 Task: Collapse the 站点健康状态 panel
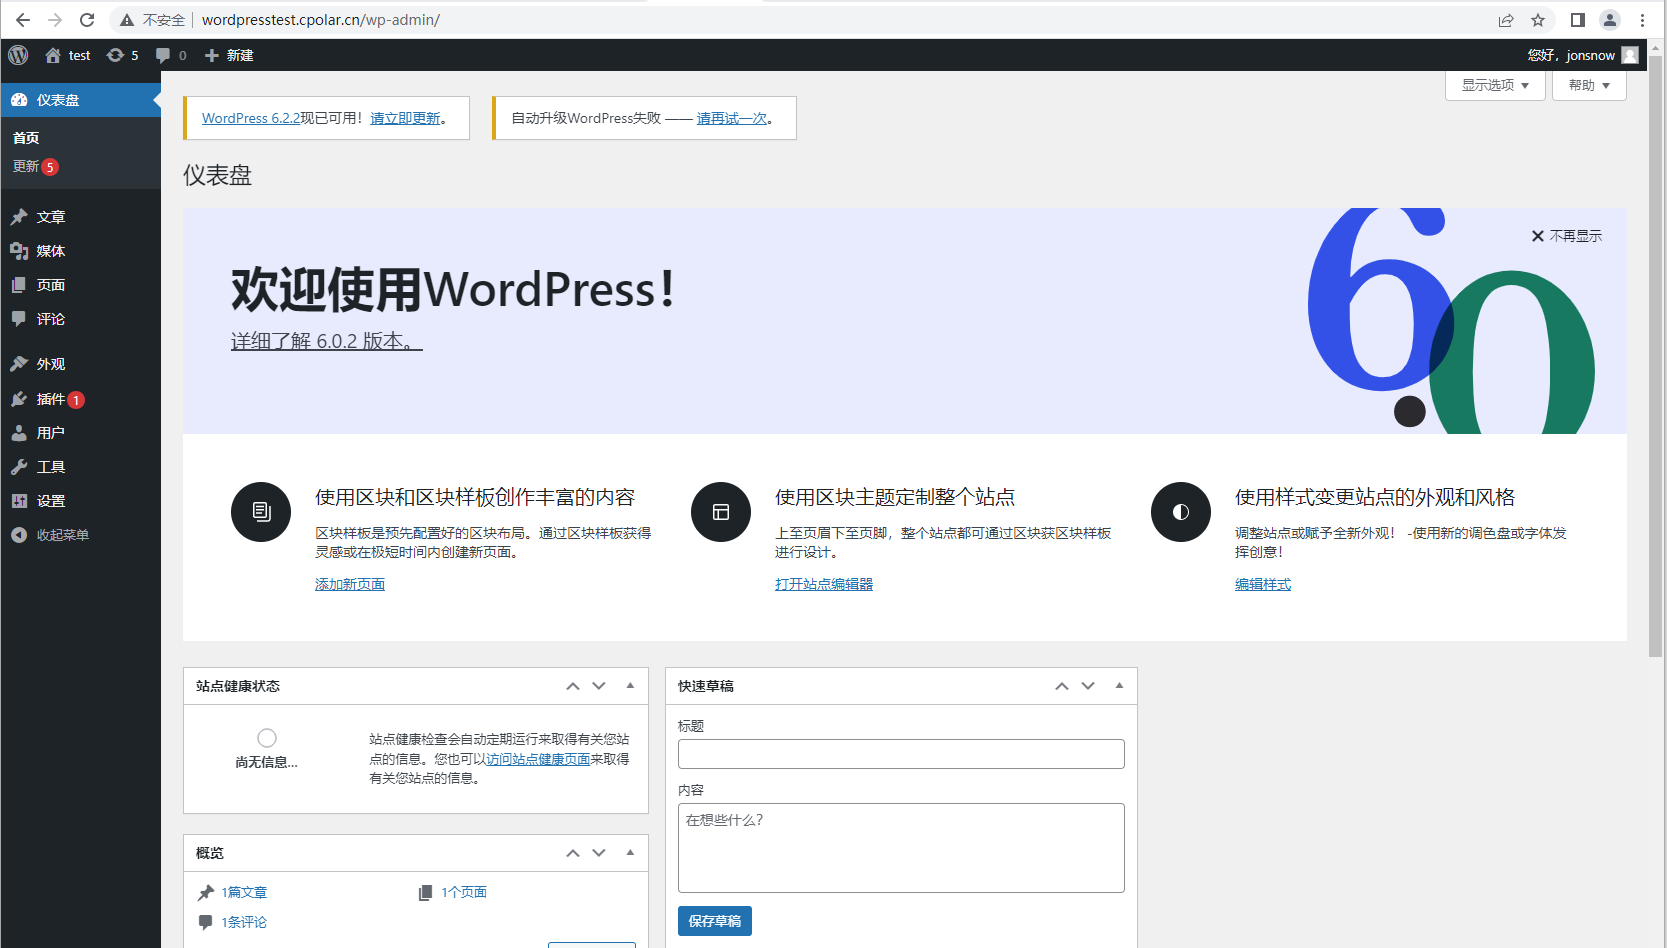[630, 686]
